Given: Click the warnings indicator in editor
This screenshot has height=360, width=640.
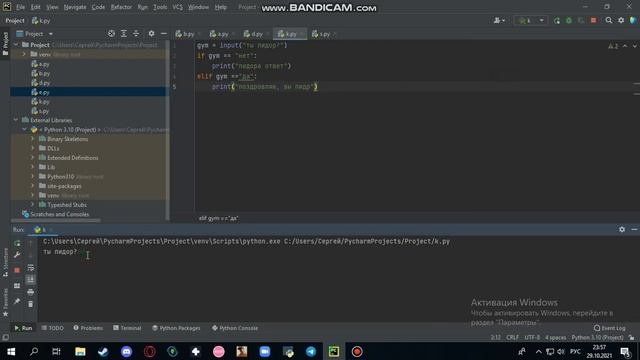Looking at the screenshot, I should [x=613, y=46].
